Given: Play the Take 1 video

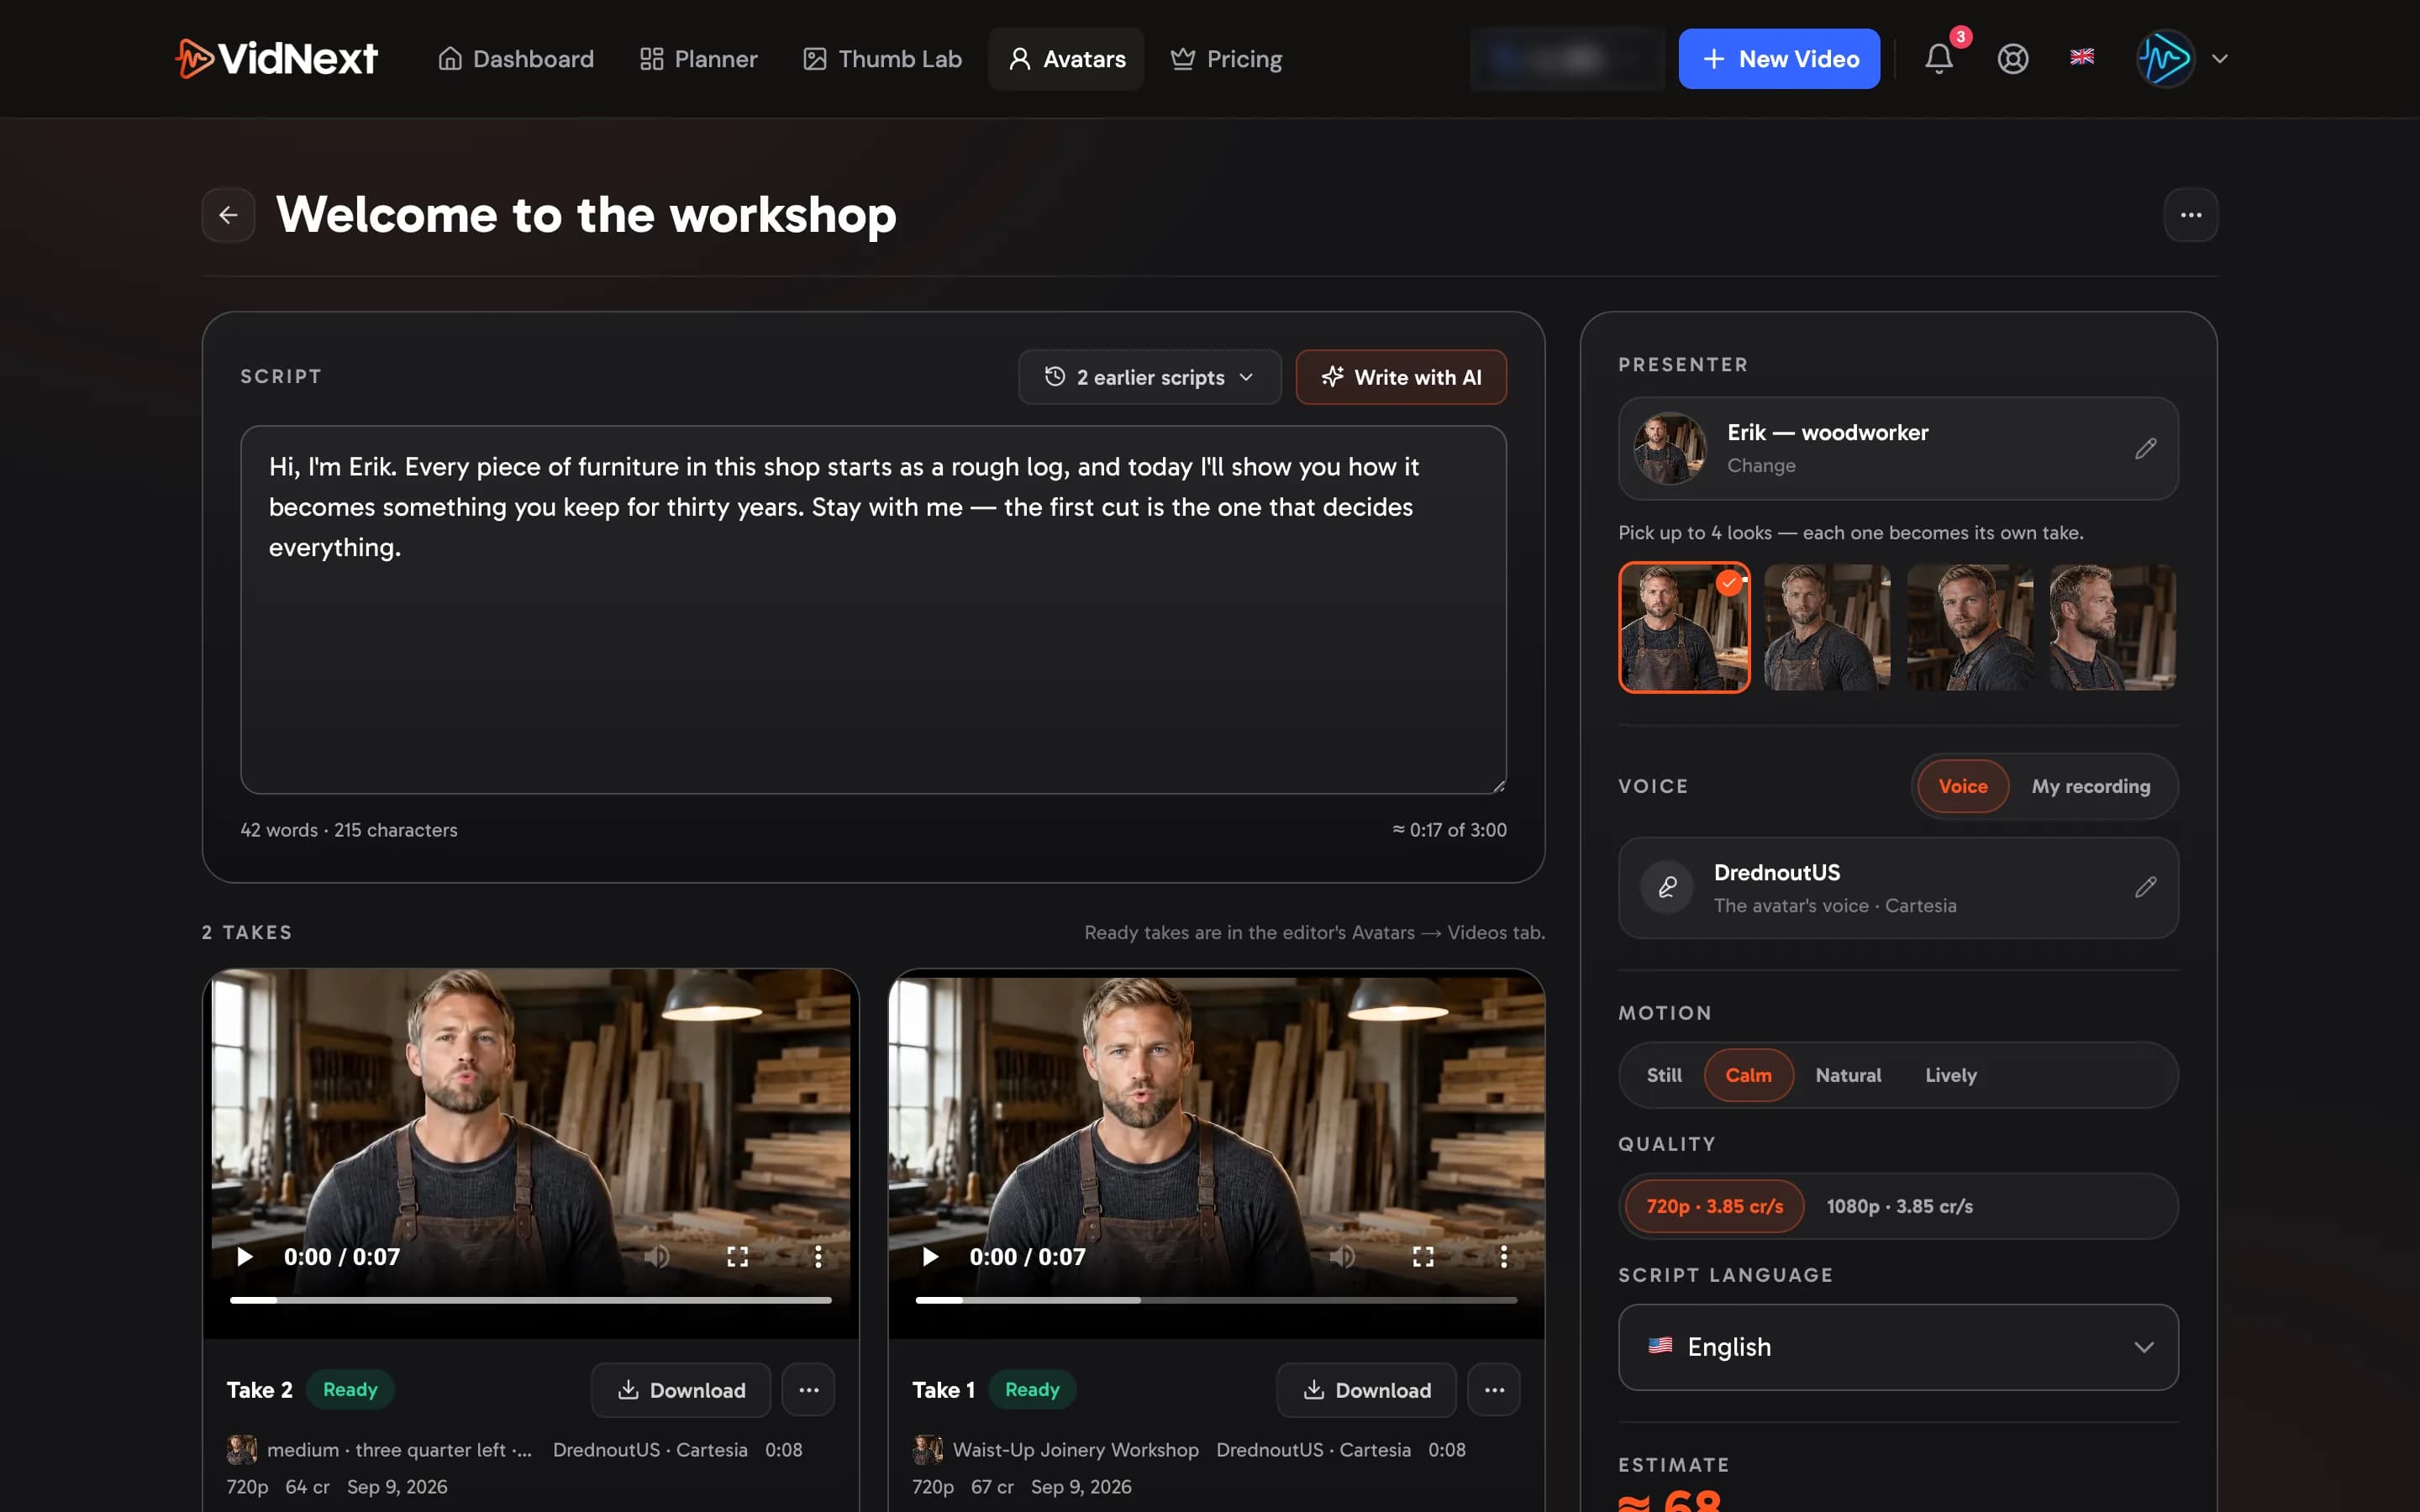Looking at the screenshot, I should tap(930, 1256).
